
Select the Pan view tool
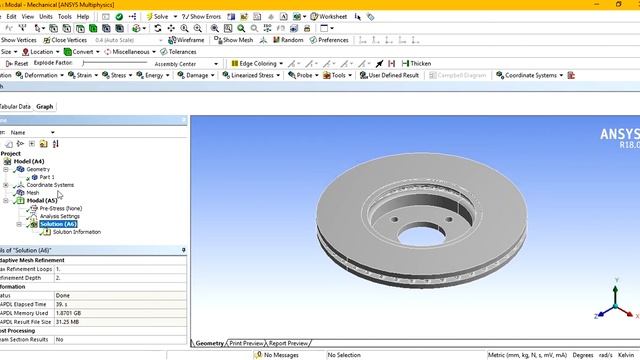tap(171, 28)
